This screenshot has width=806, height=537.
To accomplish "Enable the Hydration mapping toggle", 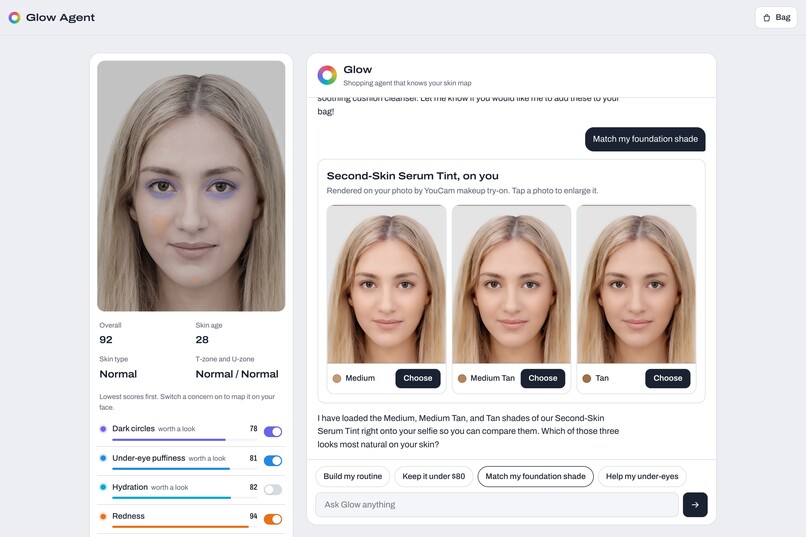I will tap(273, 490).
